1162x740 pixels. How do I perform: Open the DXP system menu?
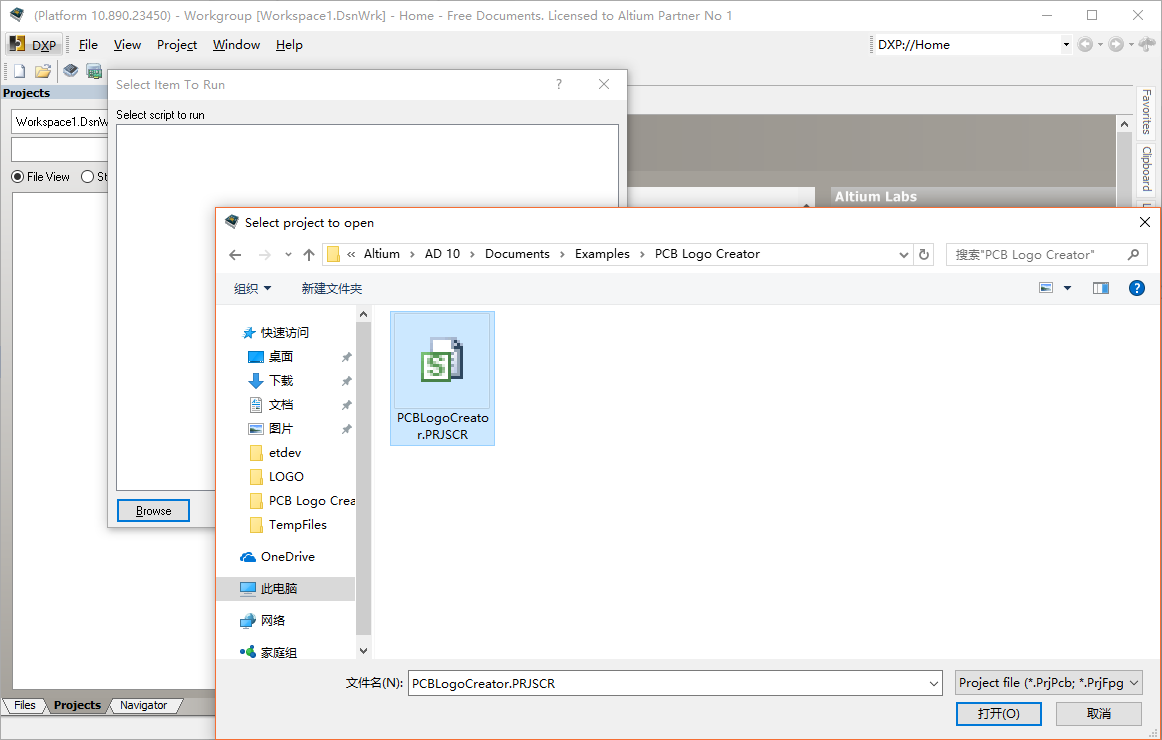click(x=33, y=45)
